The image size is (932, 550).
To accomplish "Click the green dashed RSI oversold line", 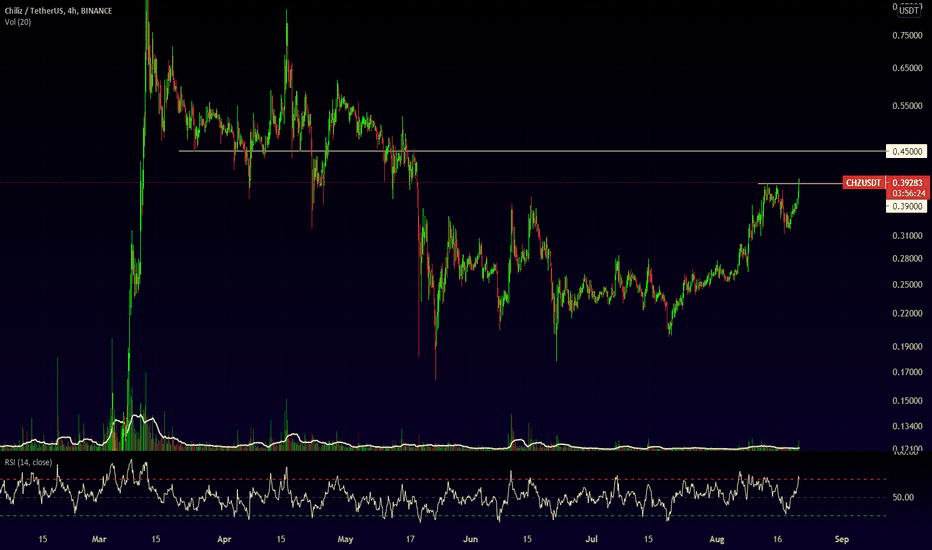I will click(x=443, y=516).
